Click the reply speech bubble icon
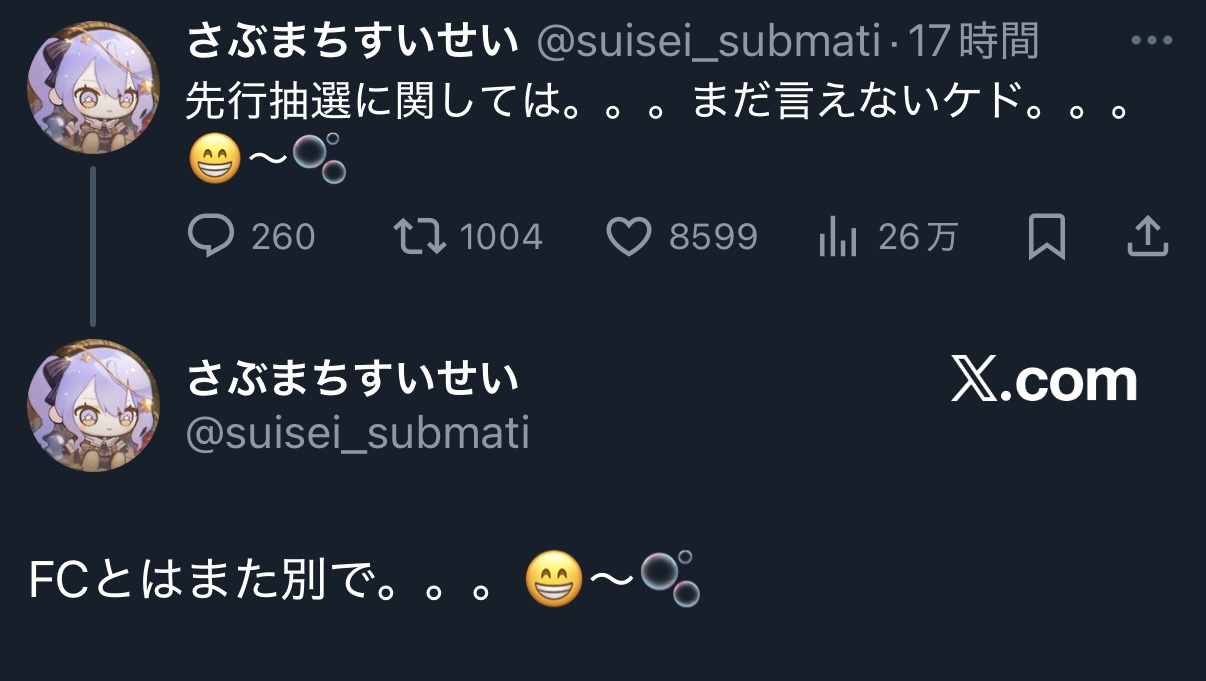This screenshot has width=1206, height=681. click(x=211, y=237)
